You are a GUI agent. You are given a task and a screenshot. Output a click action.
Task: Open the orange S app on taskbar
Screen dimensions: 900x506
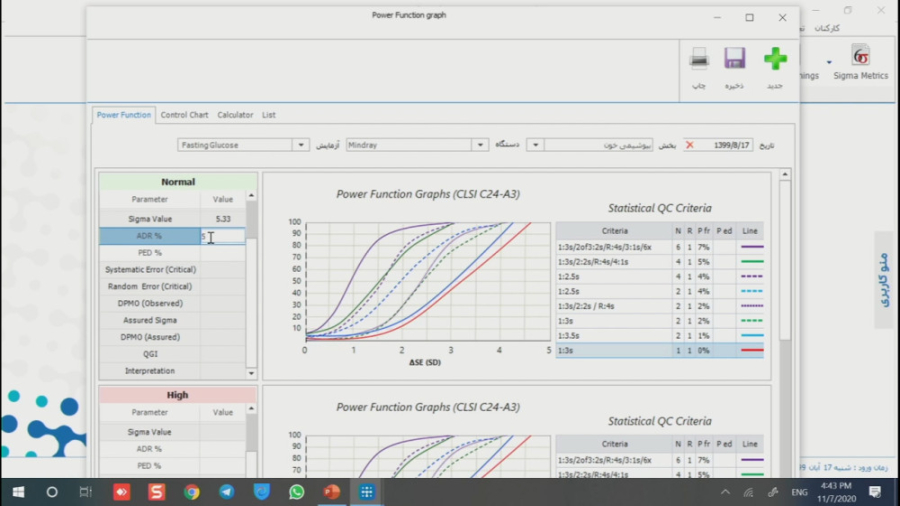click(x=156, y=492)
